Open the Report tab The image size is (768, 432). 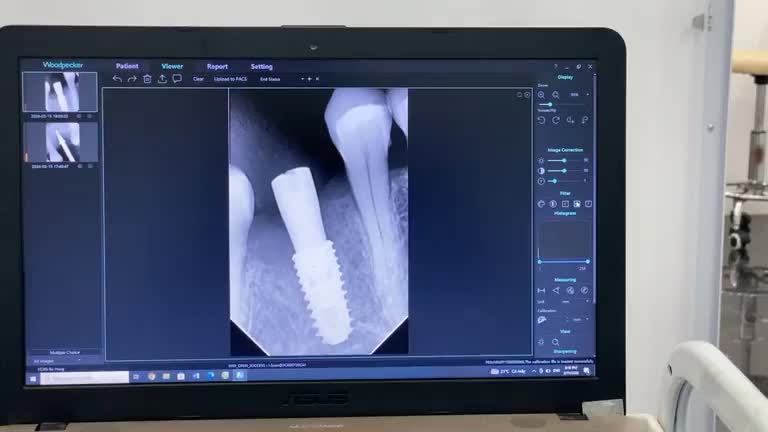point(217,67)
